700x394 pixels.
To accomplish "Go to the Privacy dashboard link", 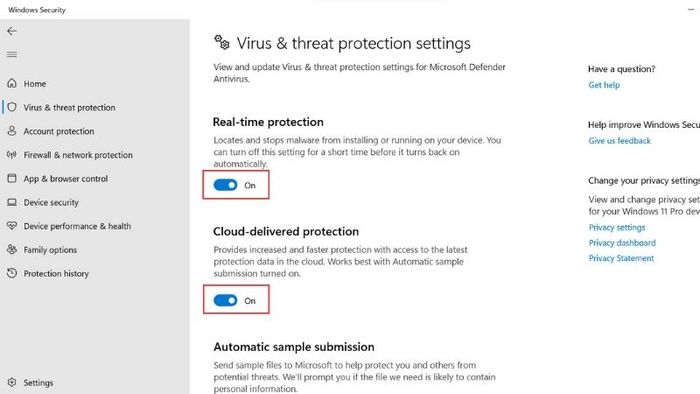I will 622,243.
